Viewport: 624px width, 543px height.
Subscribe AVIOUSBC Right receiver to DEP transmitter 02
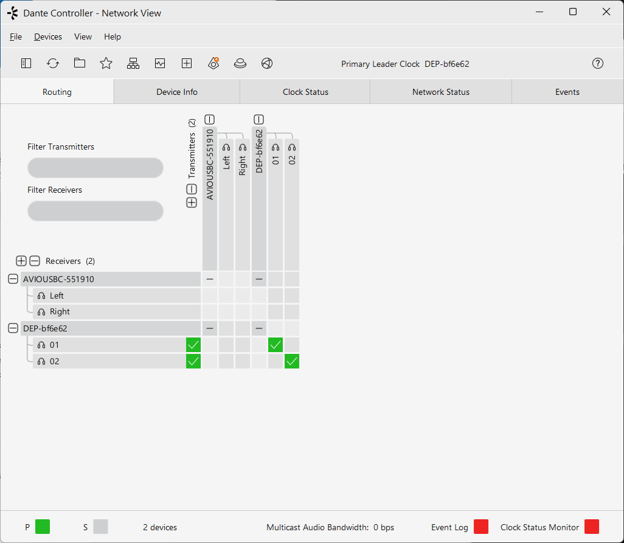[x=292, y=312]
